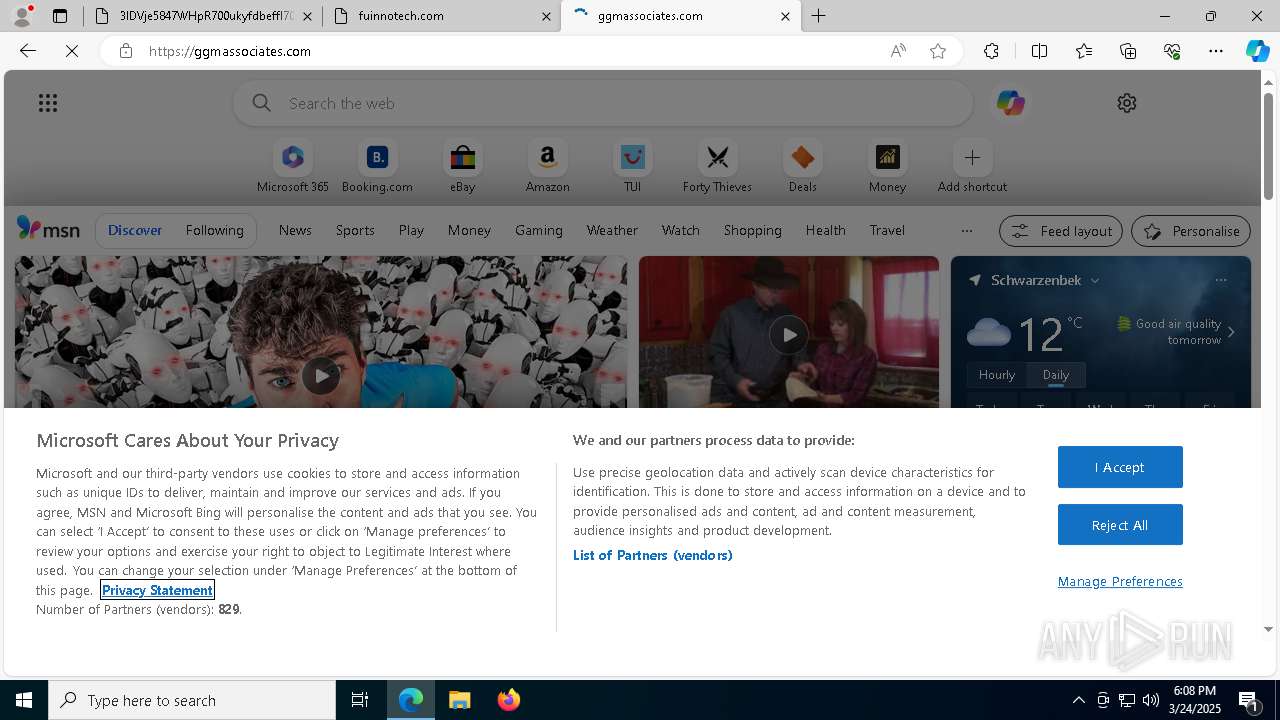Open the Booking.com shortcut

[377, 166]
